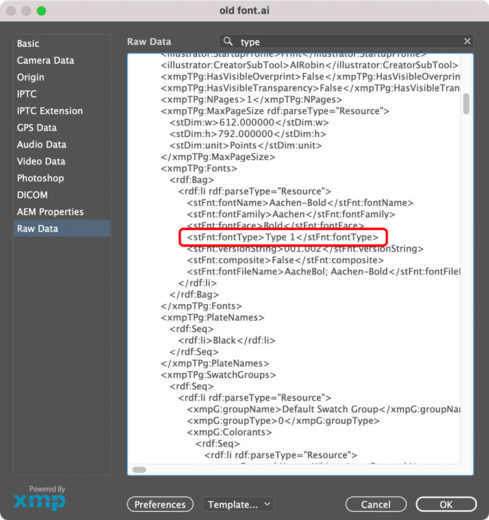489x520 pixels.
Task: Click the Template dropdown chevron arrow
Action: click(x=267, y=504)
